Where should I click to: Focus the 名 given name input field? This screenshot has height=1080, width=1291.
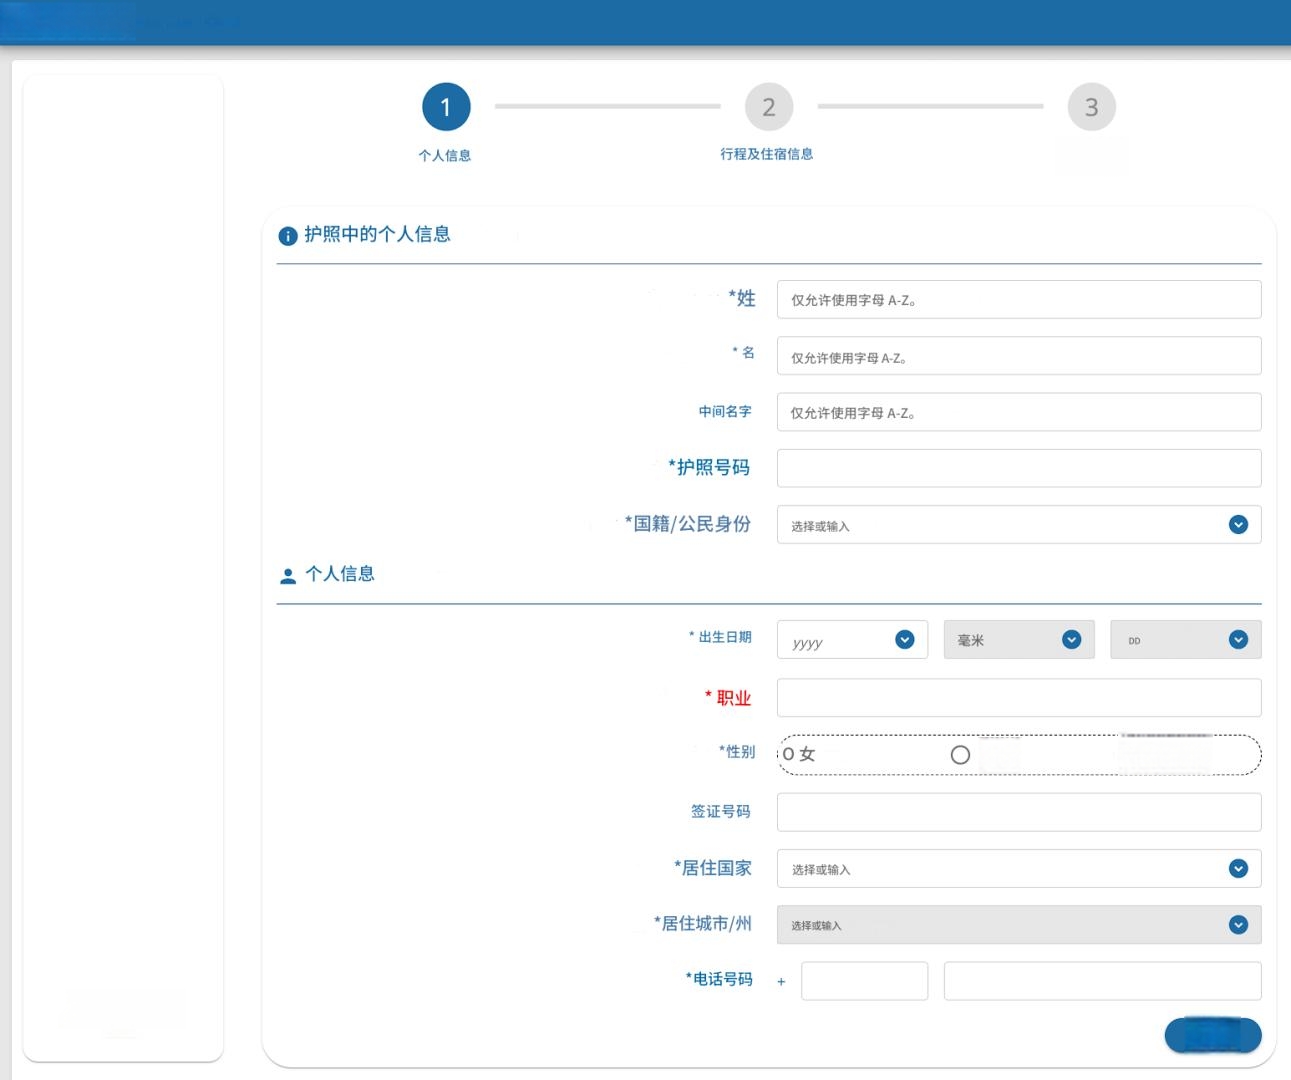click(x=1019, y=356)
